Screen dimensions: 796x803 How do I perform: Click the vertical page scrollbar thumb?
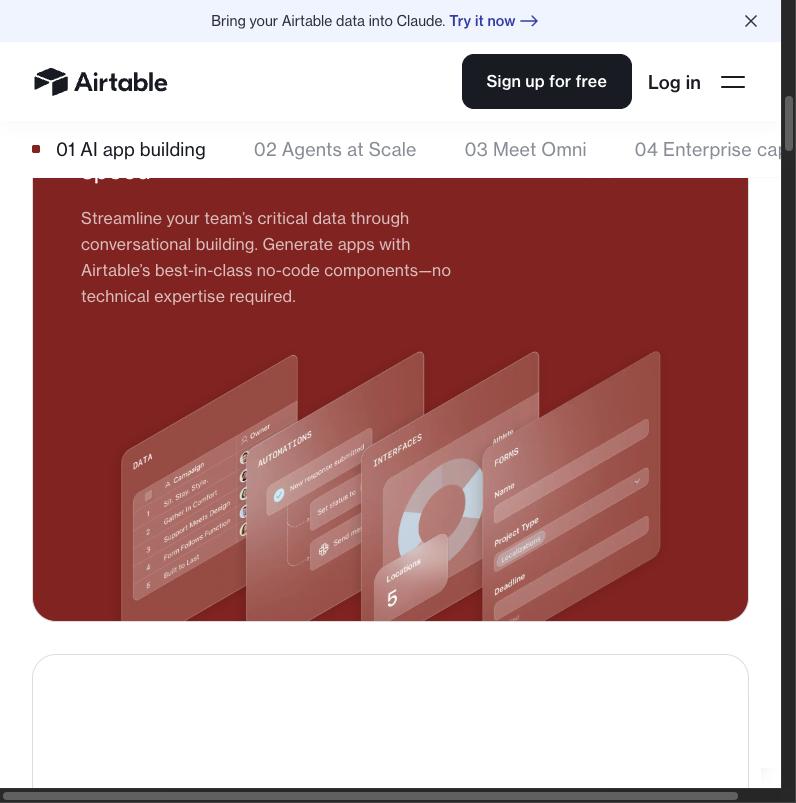(x=789, y=122)
